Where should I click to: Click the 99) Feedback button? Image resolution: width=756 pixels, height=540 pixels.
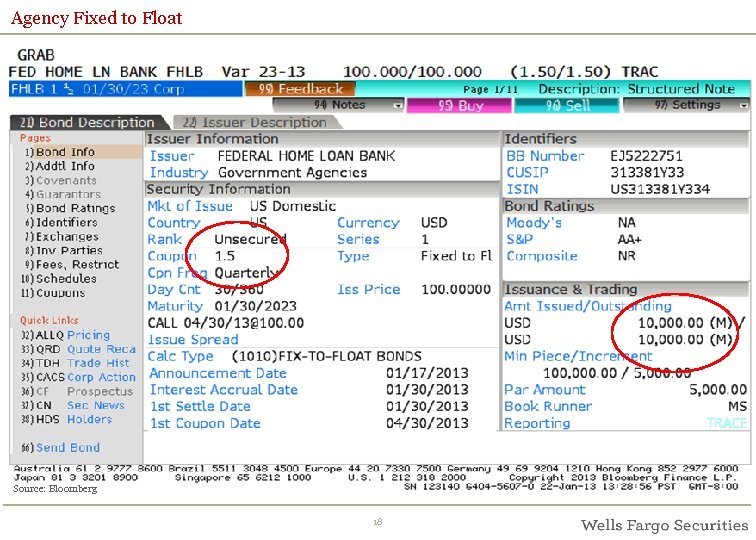300,89
